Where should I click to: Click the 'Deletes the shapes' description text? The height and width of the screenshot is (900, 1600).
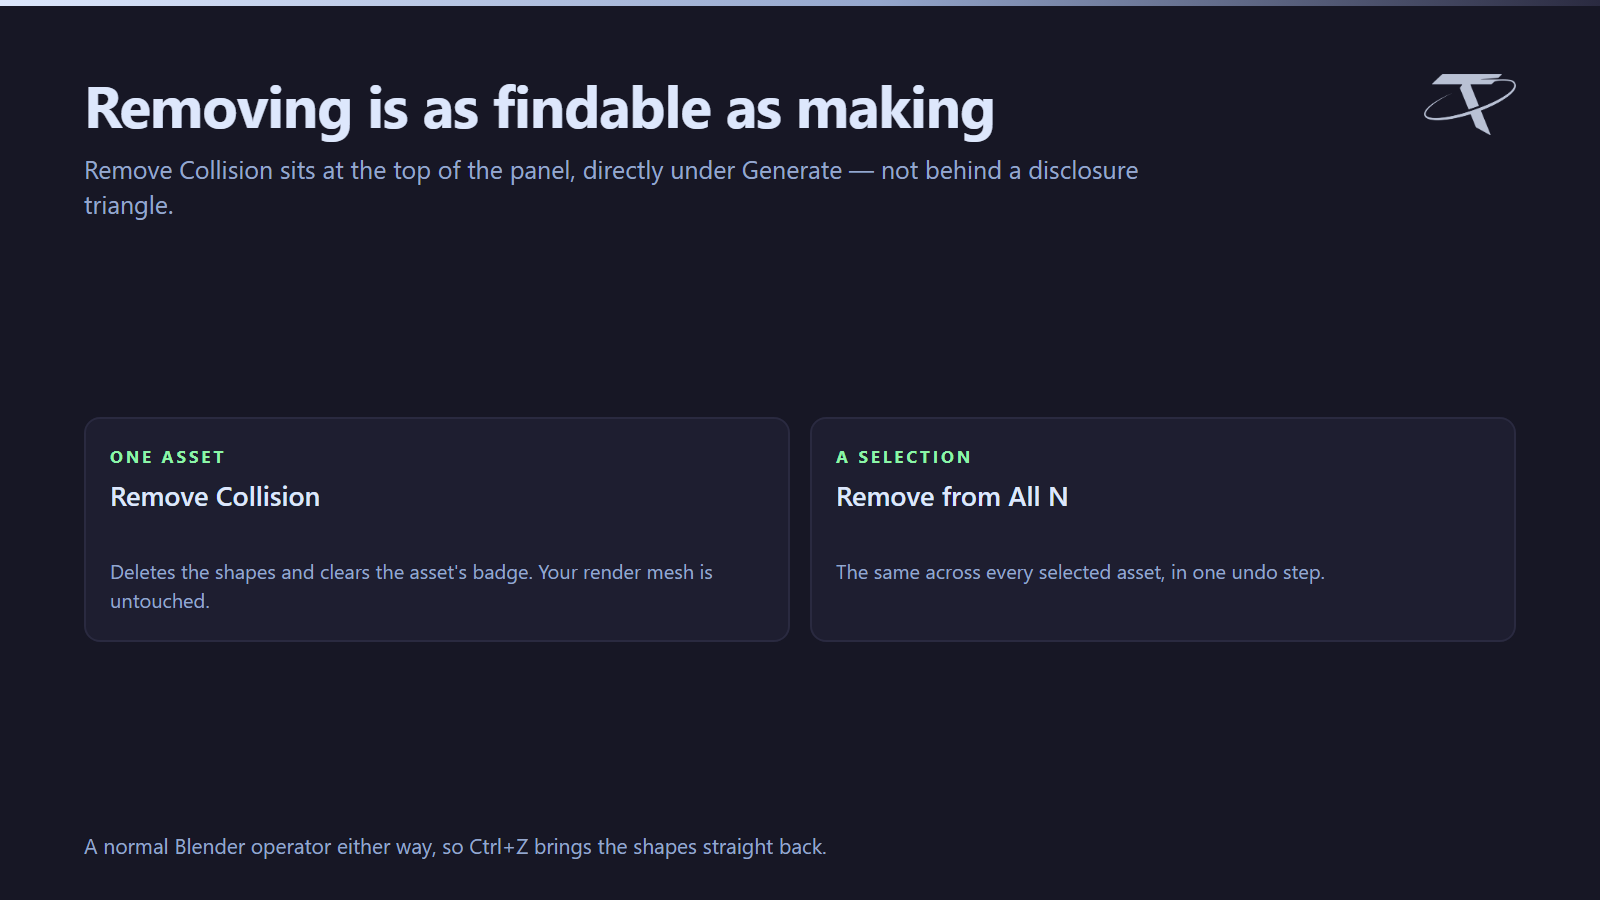(x=411, y=586)
